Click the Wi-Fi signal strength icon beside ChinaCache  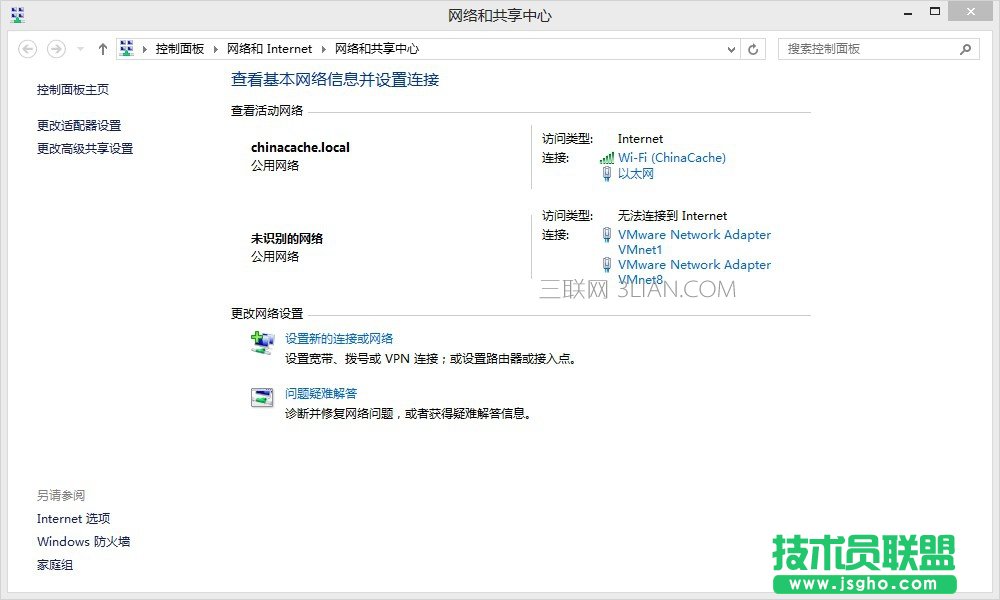pos(608,157)
